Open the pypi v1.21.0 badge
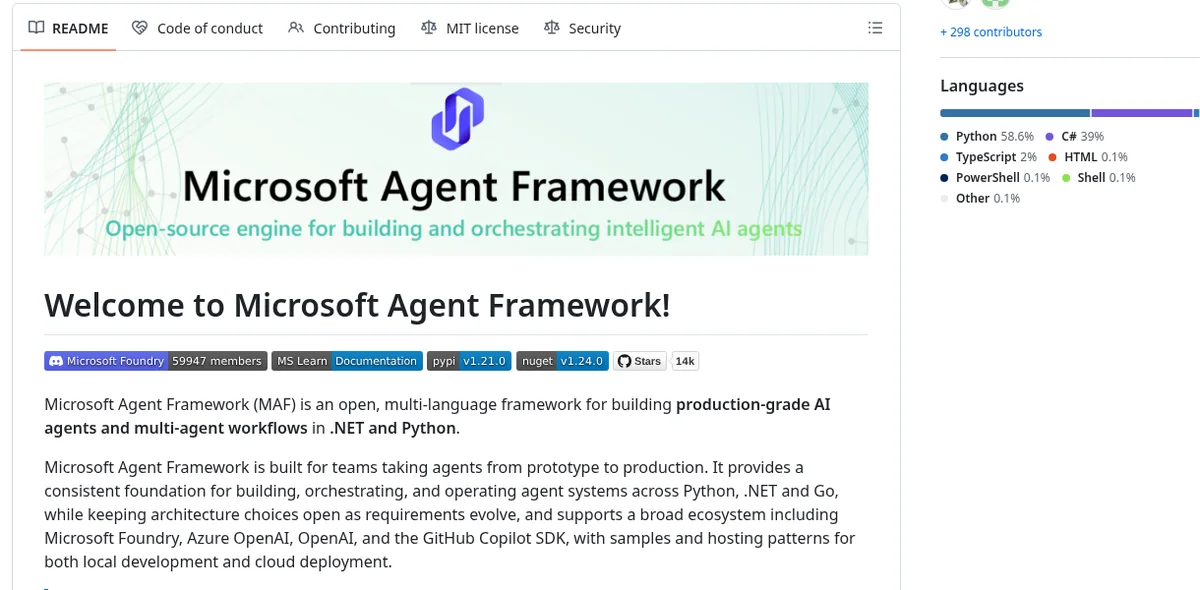Image resolution: width=1200 pixels, height=590 pixels. [x=469, y=361]
